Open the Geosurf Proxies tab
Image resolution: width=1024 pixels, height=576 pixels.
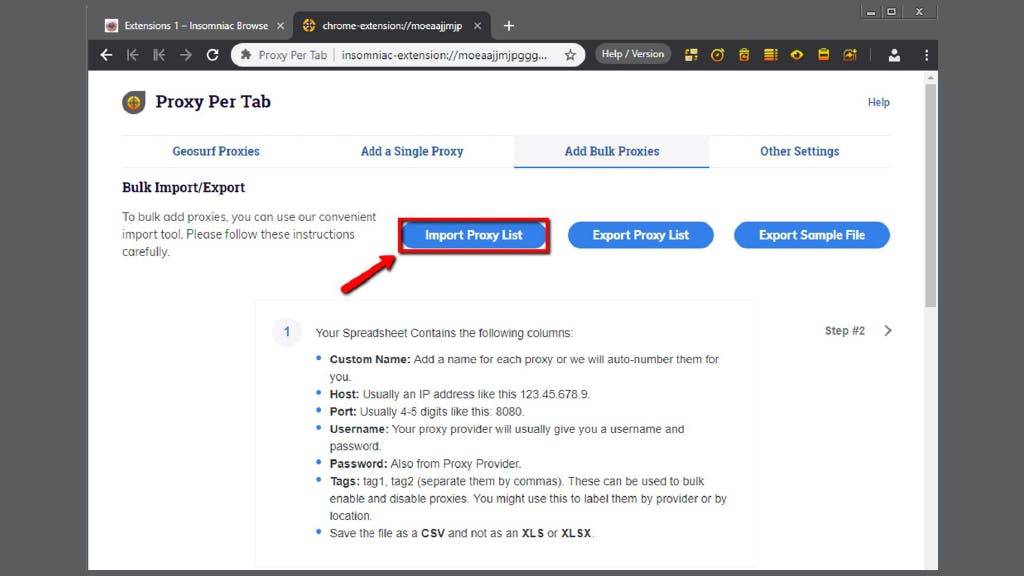216,152
